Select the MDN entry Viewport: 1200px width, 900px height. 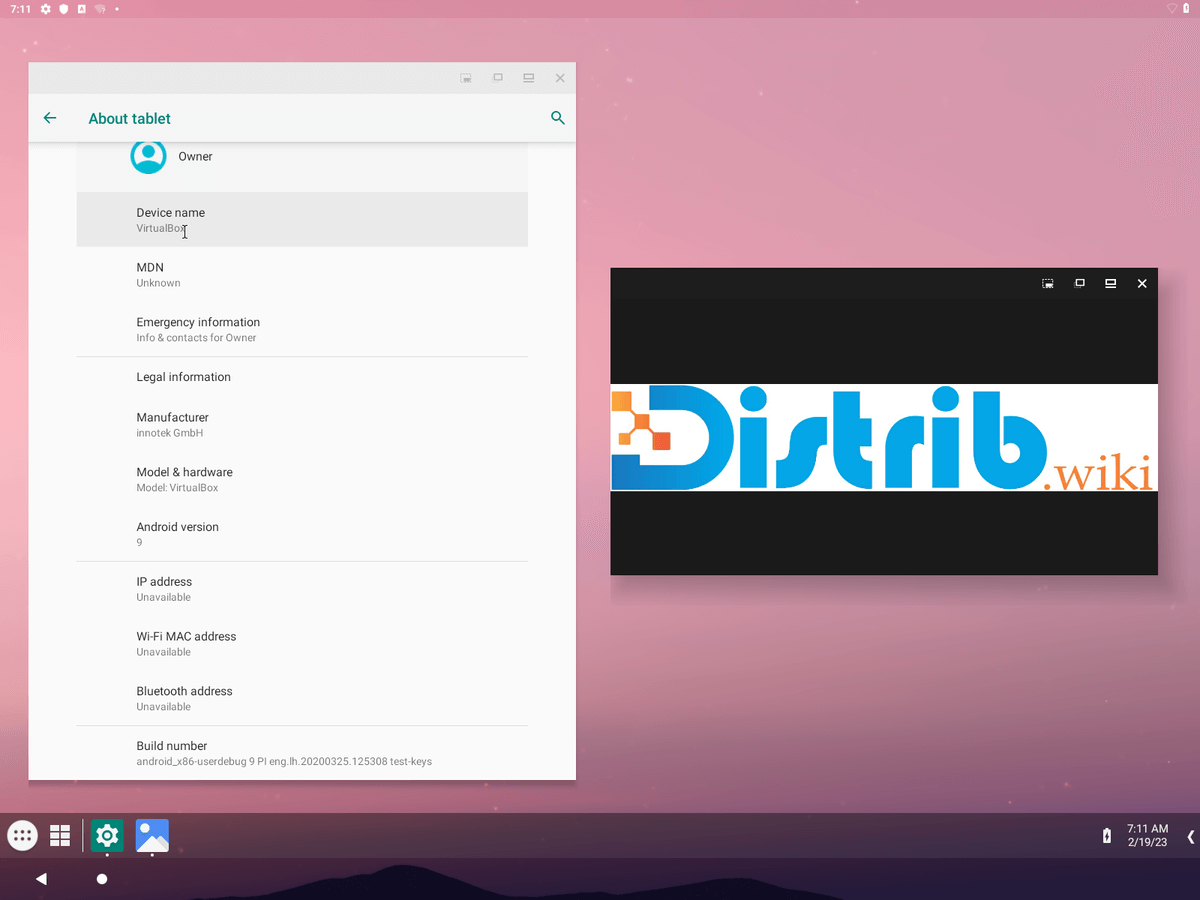click(302, 275)
